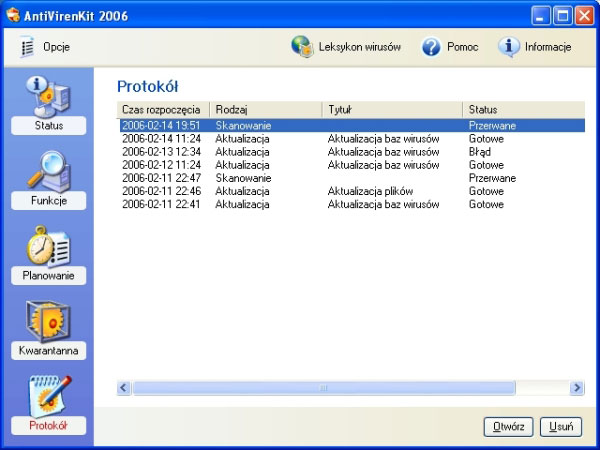Click the horizontal scrollbar left arrow
Screen dimensions: 600x450
pos(124,388)
